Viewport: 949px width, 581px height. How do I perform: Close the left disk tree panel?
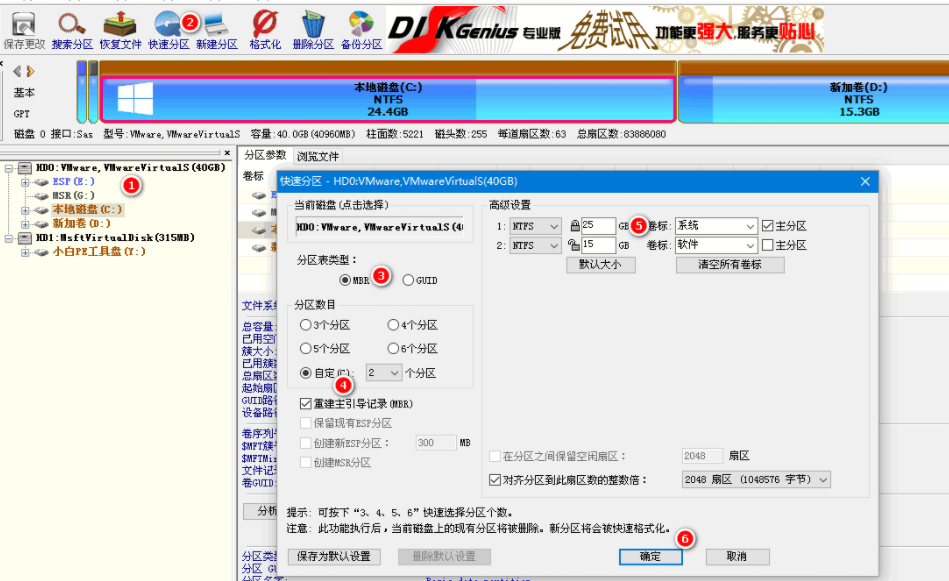[227, 153]
